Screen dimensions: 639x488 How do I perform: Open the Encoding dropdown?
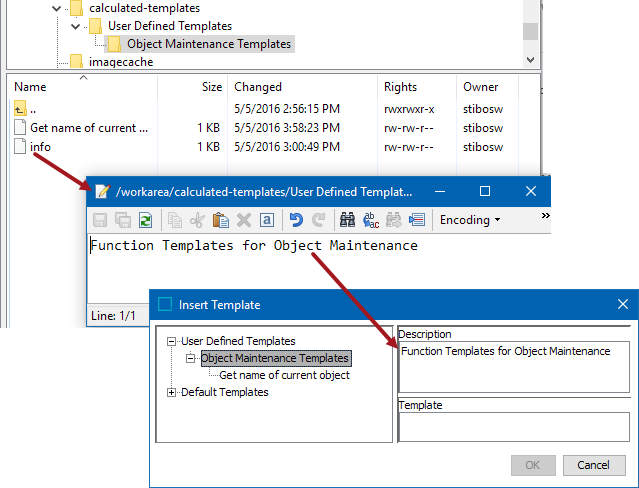point(470,220)
